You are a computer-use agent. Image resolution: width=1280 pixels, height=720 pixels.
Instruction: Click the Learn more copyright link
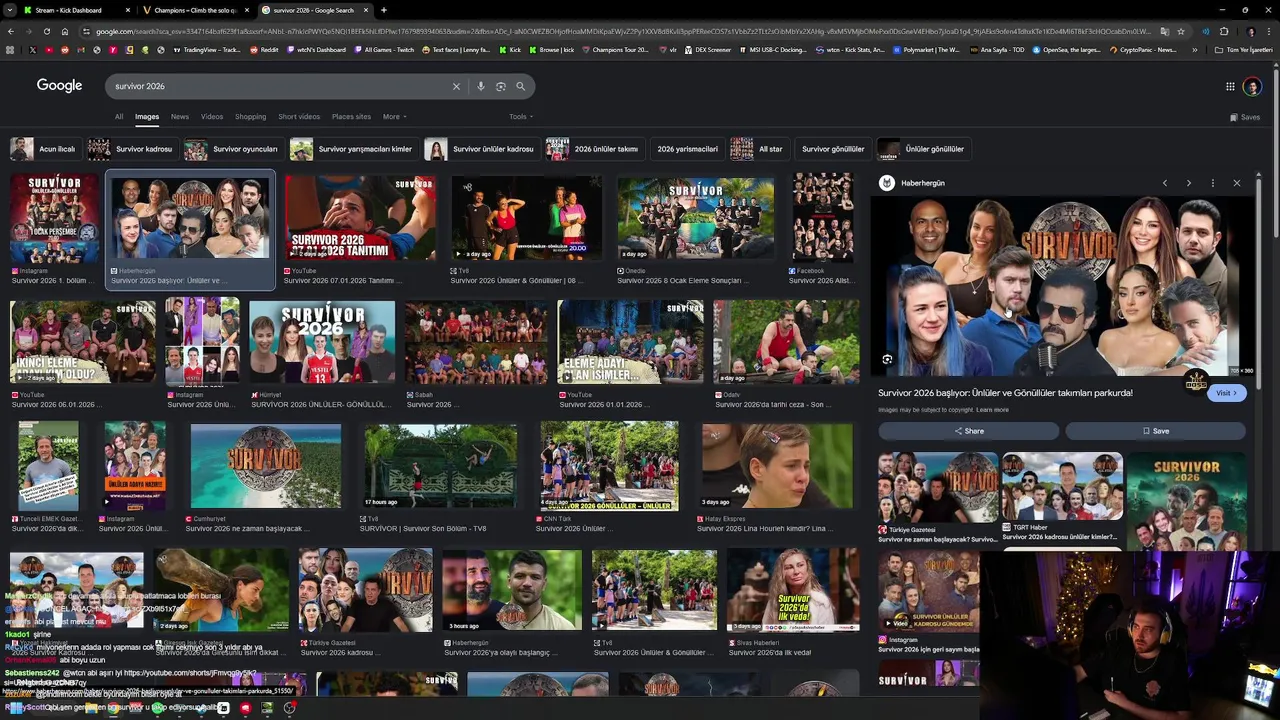992,410
